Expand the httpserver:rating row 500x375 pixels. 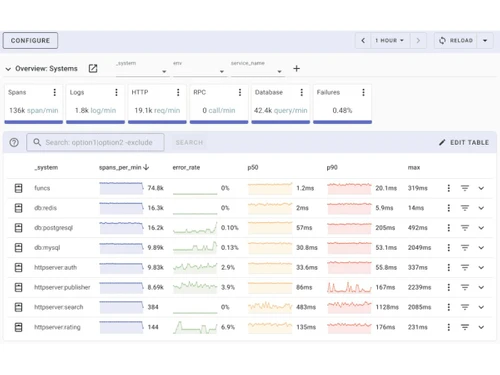tap(481, 327)
